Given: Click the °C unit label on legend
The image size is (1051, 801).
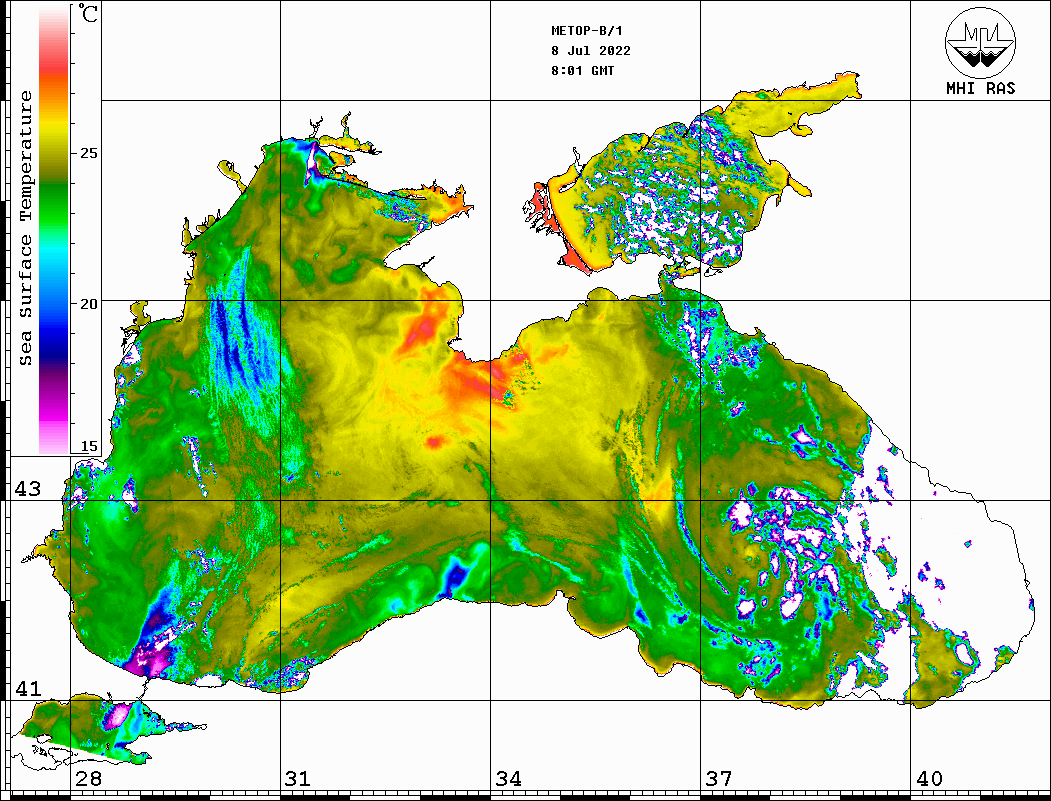Looking at the screenshot, I should click(88, 13).
